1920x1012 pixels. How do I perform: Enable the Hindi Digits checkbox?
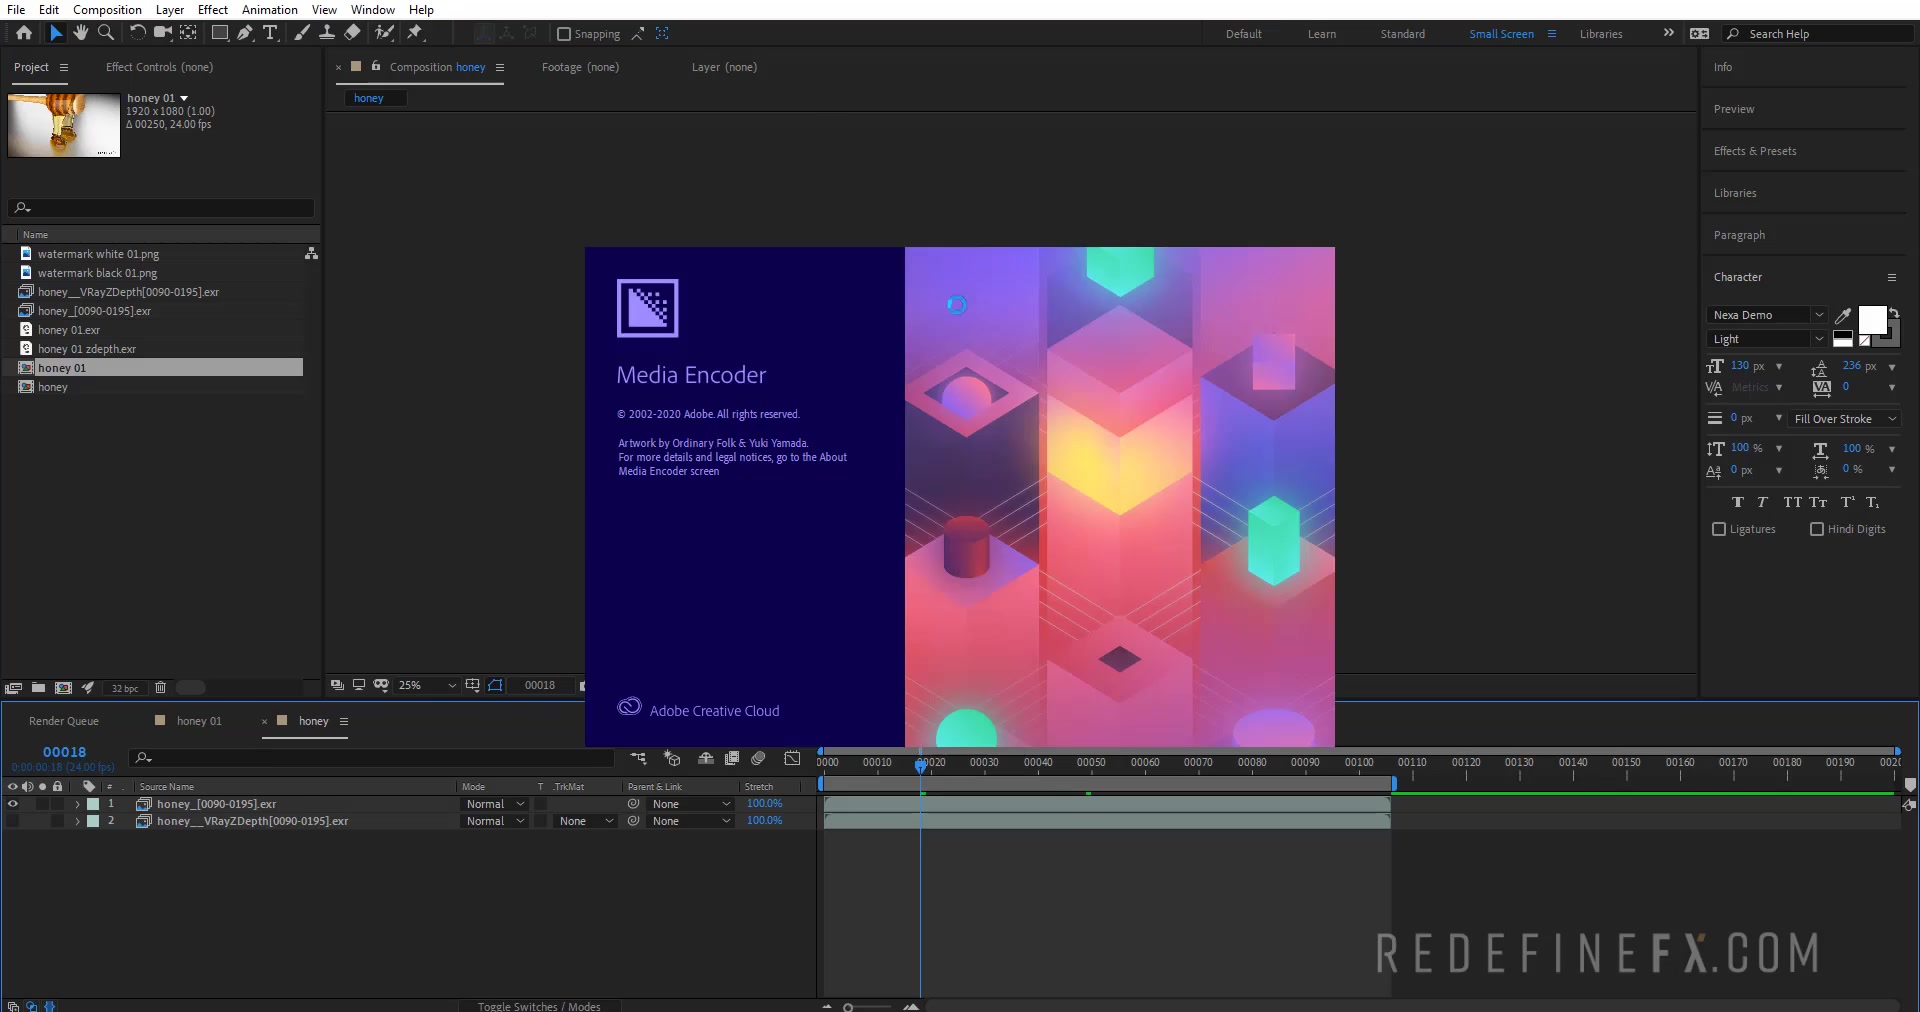[1817, 529]
